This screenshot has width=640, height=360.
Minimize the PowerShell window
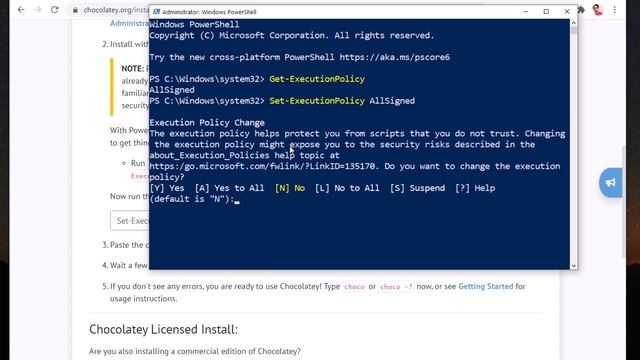tap(526, 11)
